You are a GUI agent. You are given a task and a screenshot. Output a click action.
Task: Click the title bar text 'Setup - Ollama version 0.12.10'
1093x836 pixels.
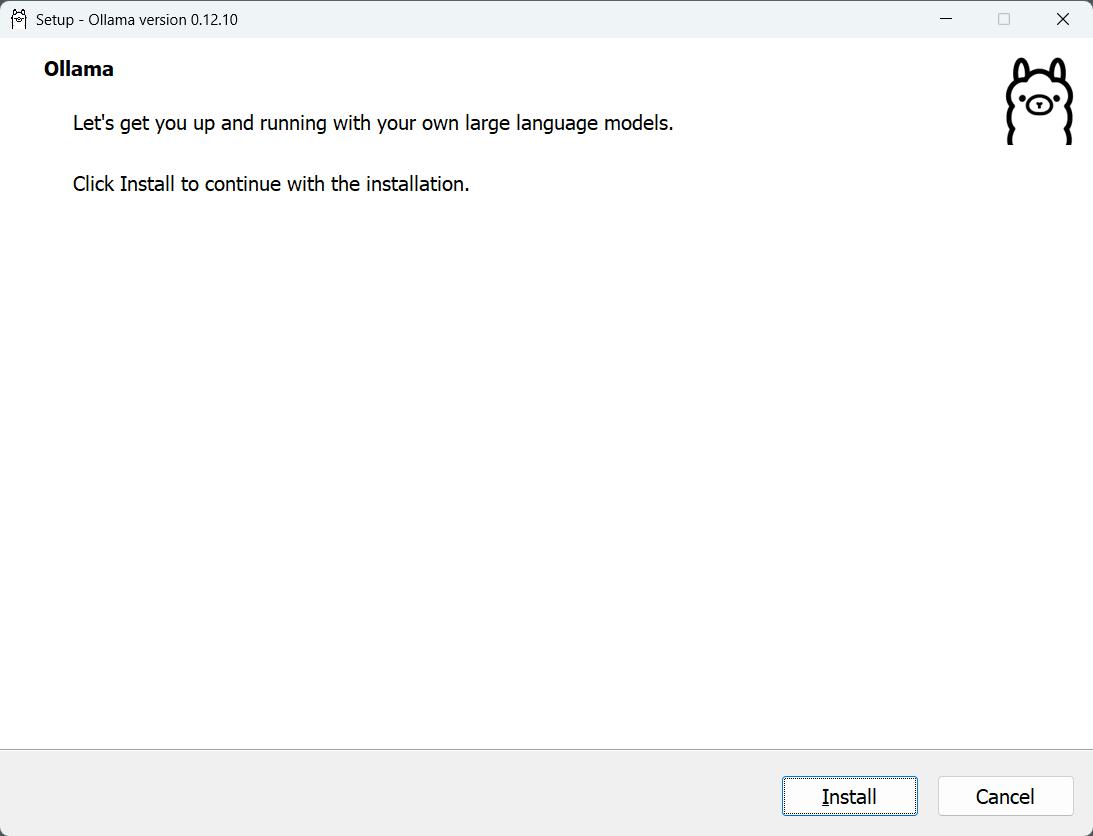coord(137,20)
